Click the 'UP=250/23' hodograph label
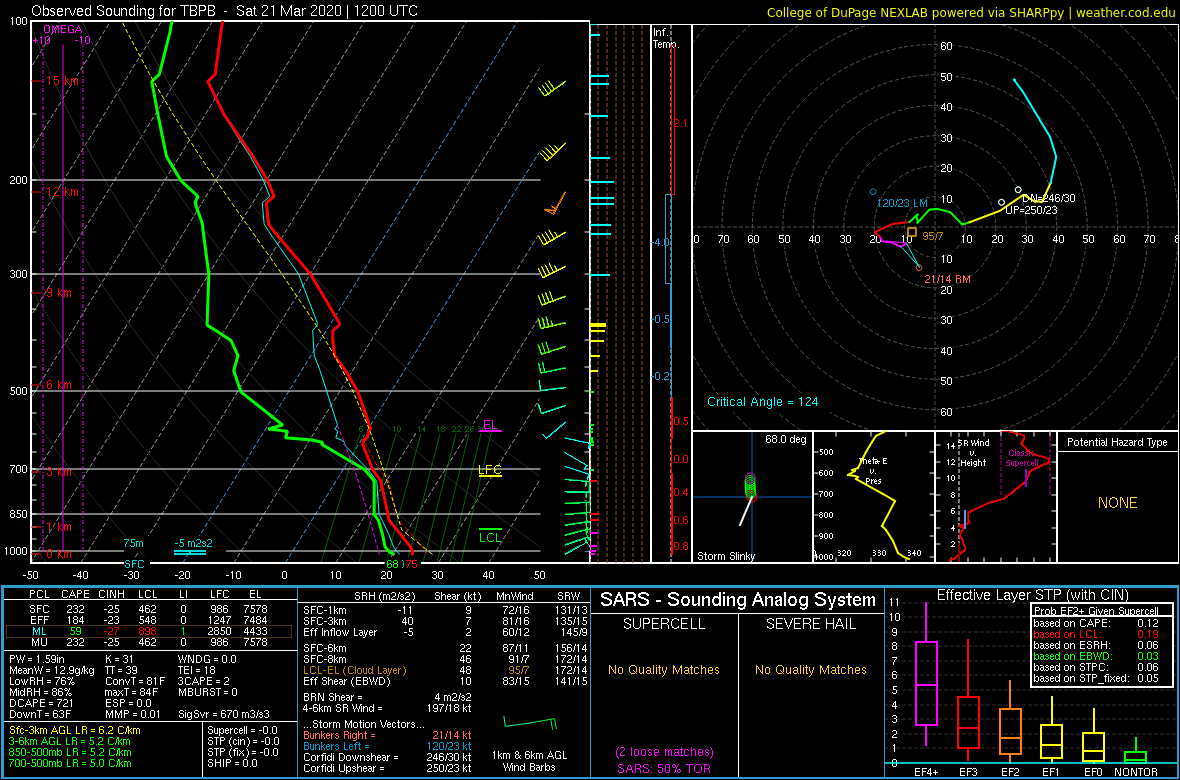This screenshot has width=1180, height=780. (1031, 209)
